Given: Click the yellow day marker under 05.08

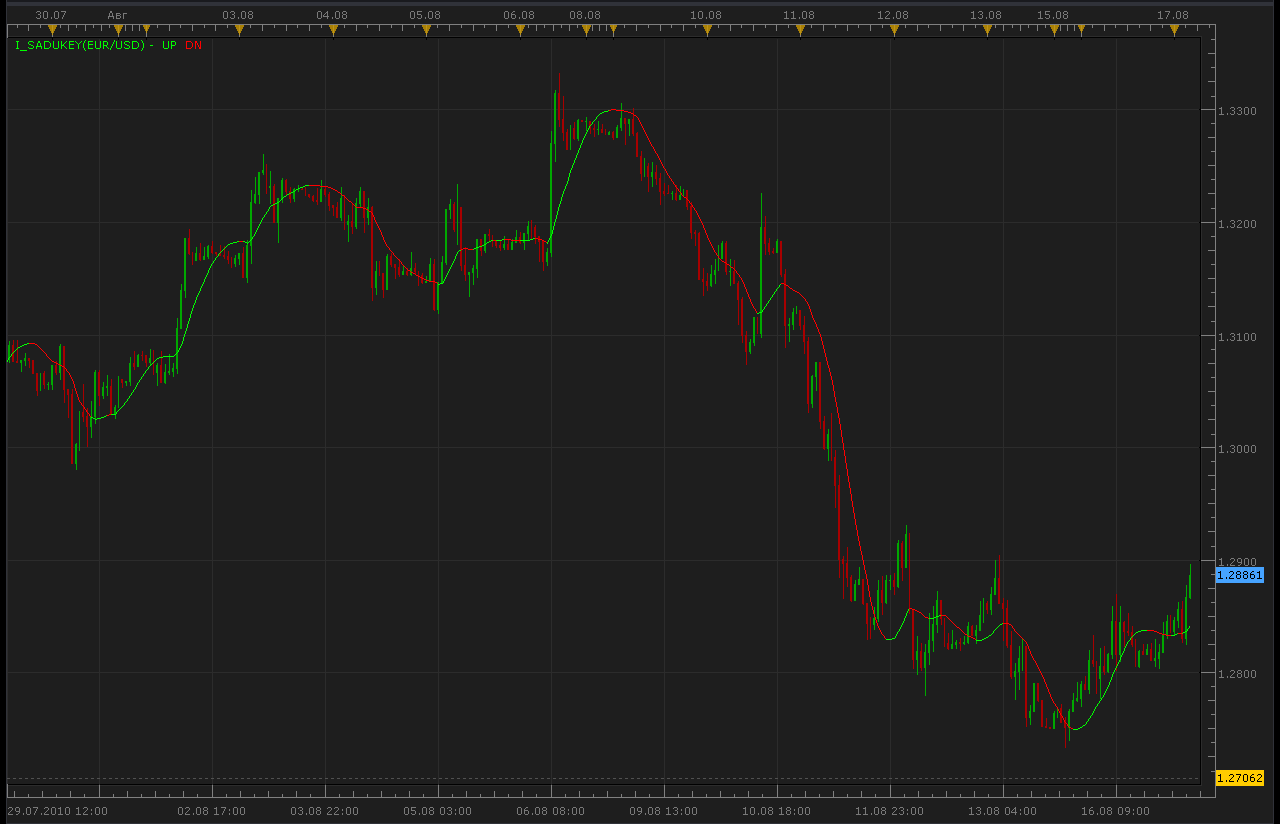Looking at the screenshot, I should pyautogui.click(x=426, y=31).
